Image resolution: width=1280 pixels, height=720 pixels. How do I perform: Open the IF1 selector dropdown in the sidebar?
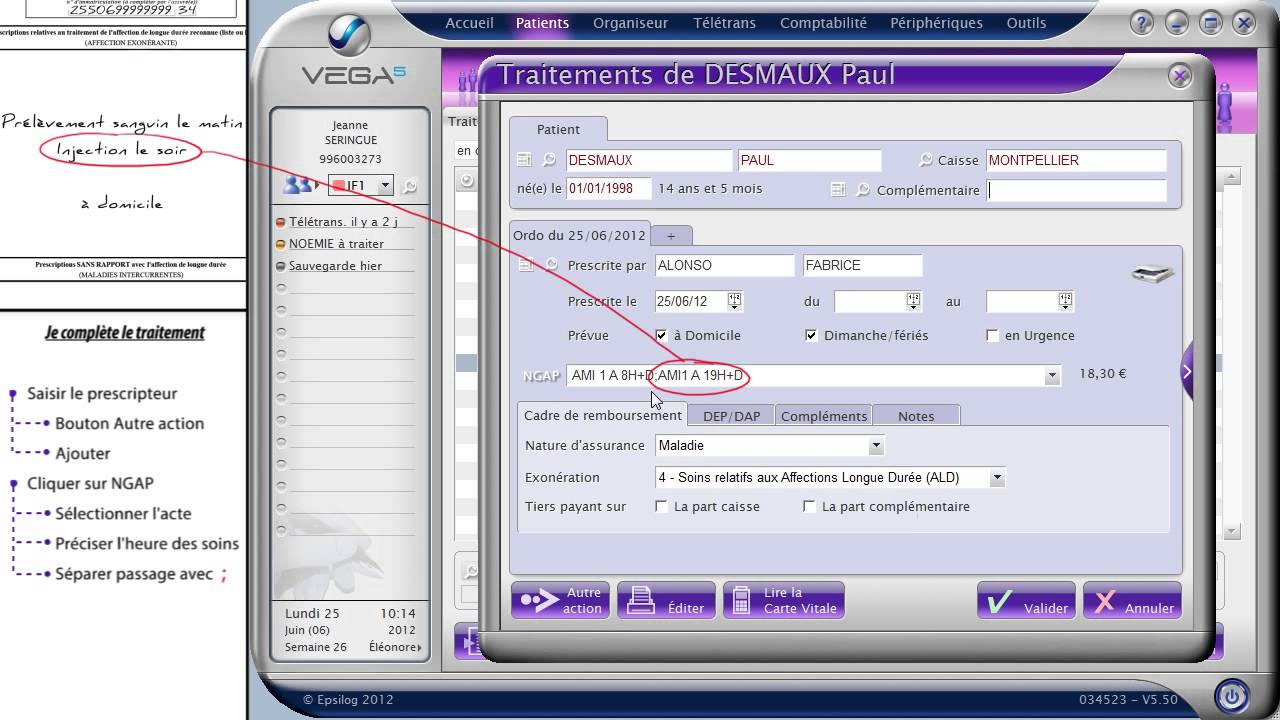pos(384,186)
